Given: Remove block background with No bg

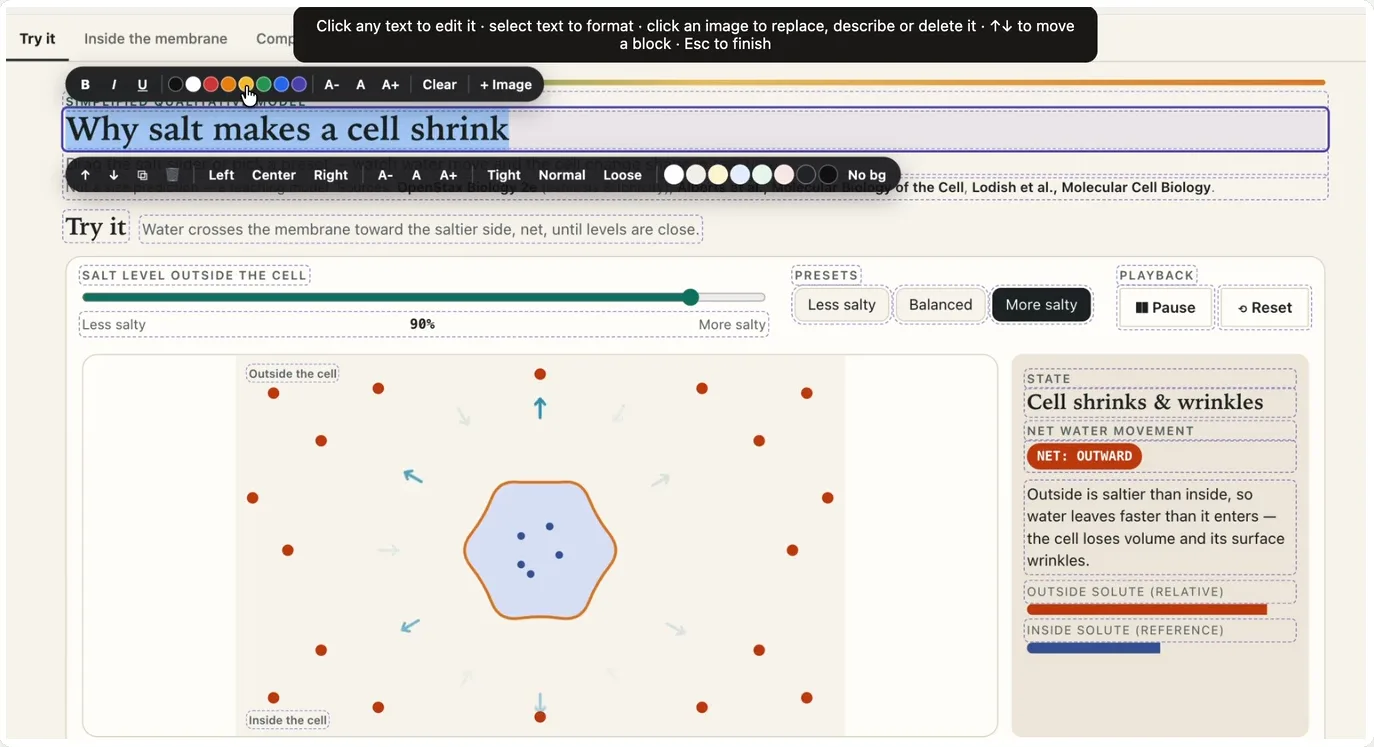Looking at the screenshot, I should 867,175.
